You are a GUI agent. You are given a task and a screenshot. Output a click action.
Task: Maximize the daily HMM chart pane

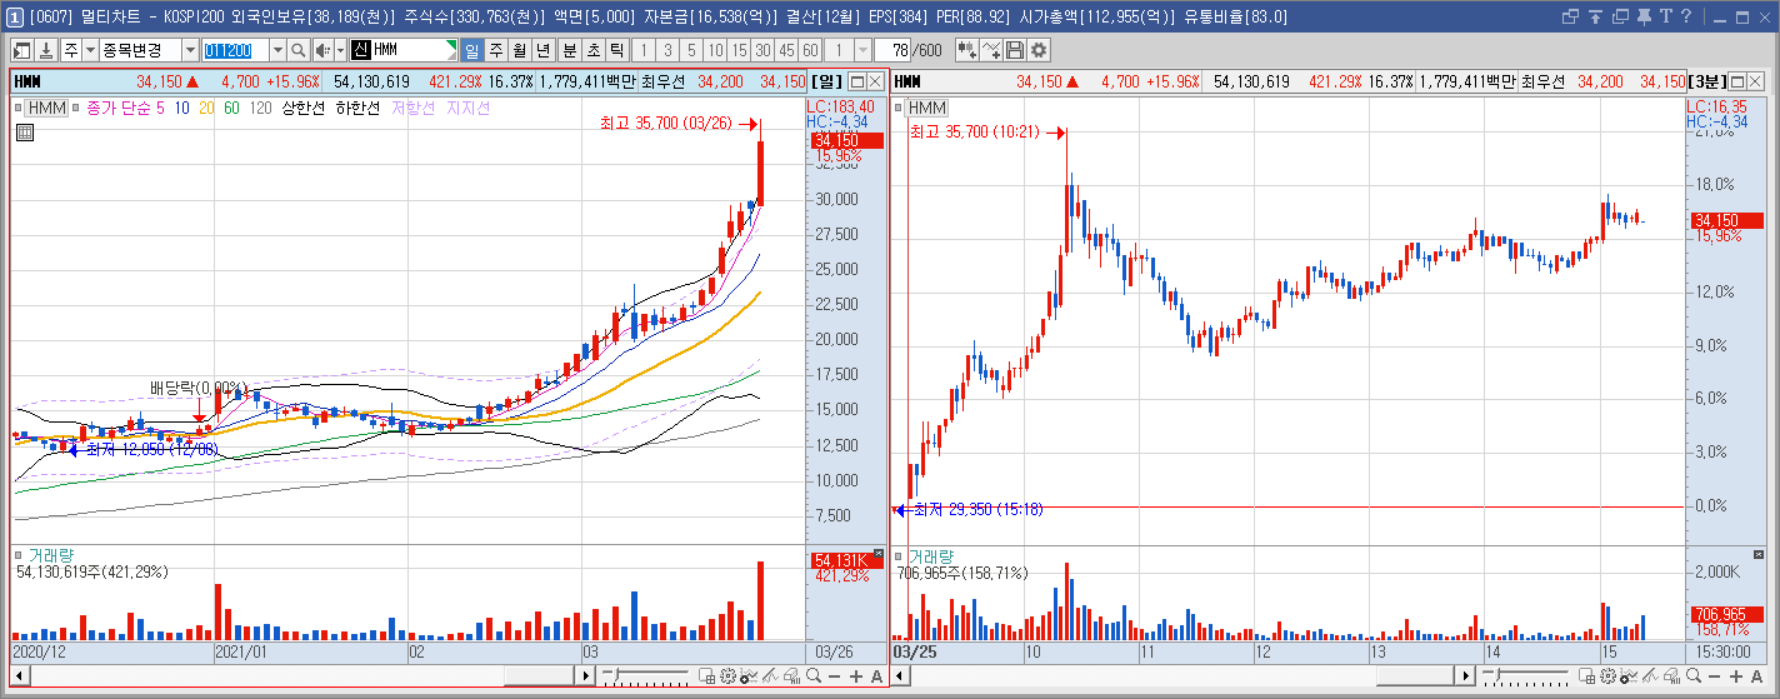(x=857, y=82)
